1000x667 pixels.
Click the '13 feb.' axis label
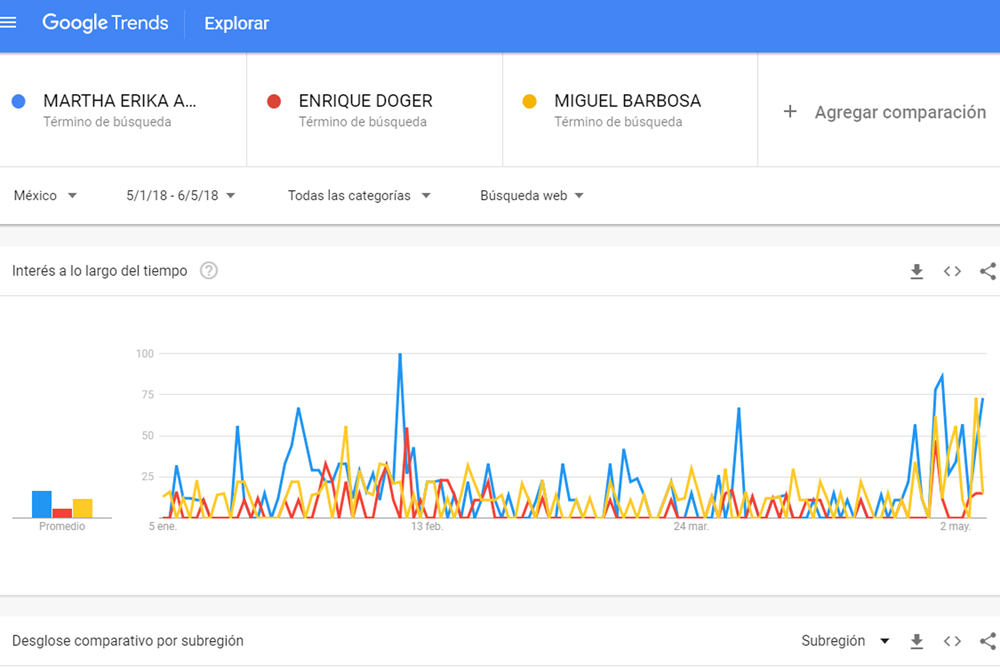427,527
